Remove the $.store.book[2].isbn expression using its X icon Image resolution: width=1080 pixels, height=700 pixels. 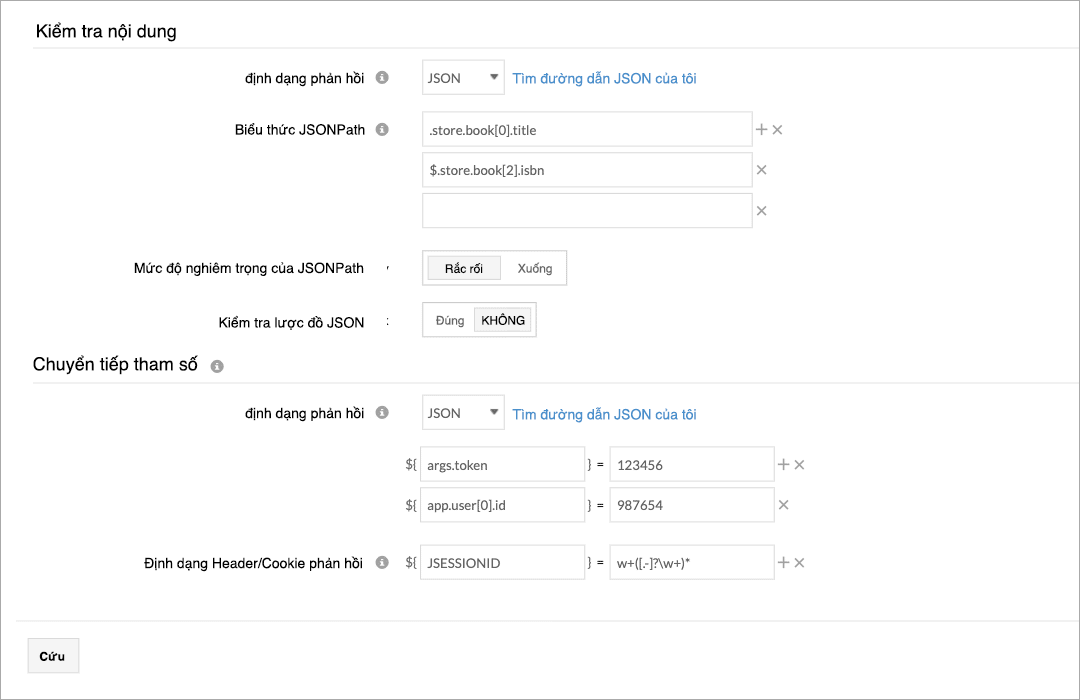click(764, 170)
